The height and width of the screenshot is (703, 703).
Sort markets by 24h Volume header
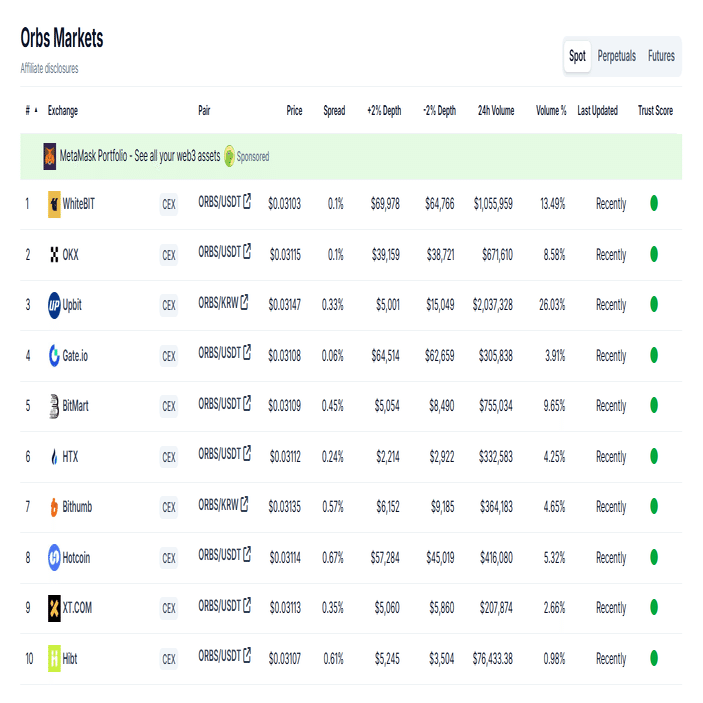(x=496, y=111)
